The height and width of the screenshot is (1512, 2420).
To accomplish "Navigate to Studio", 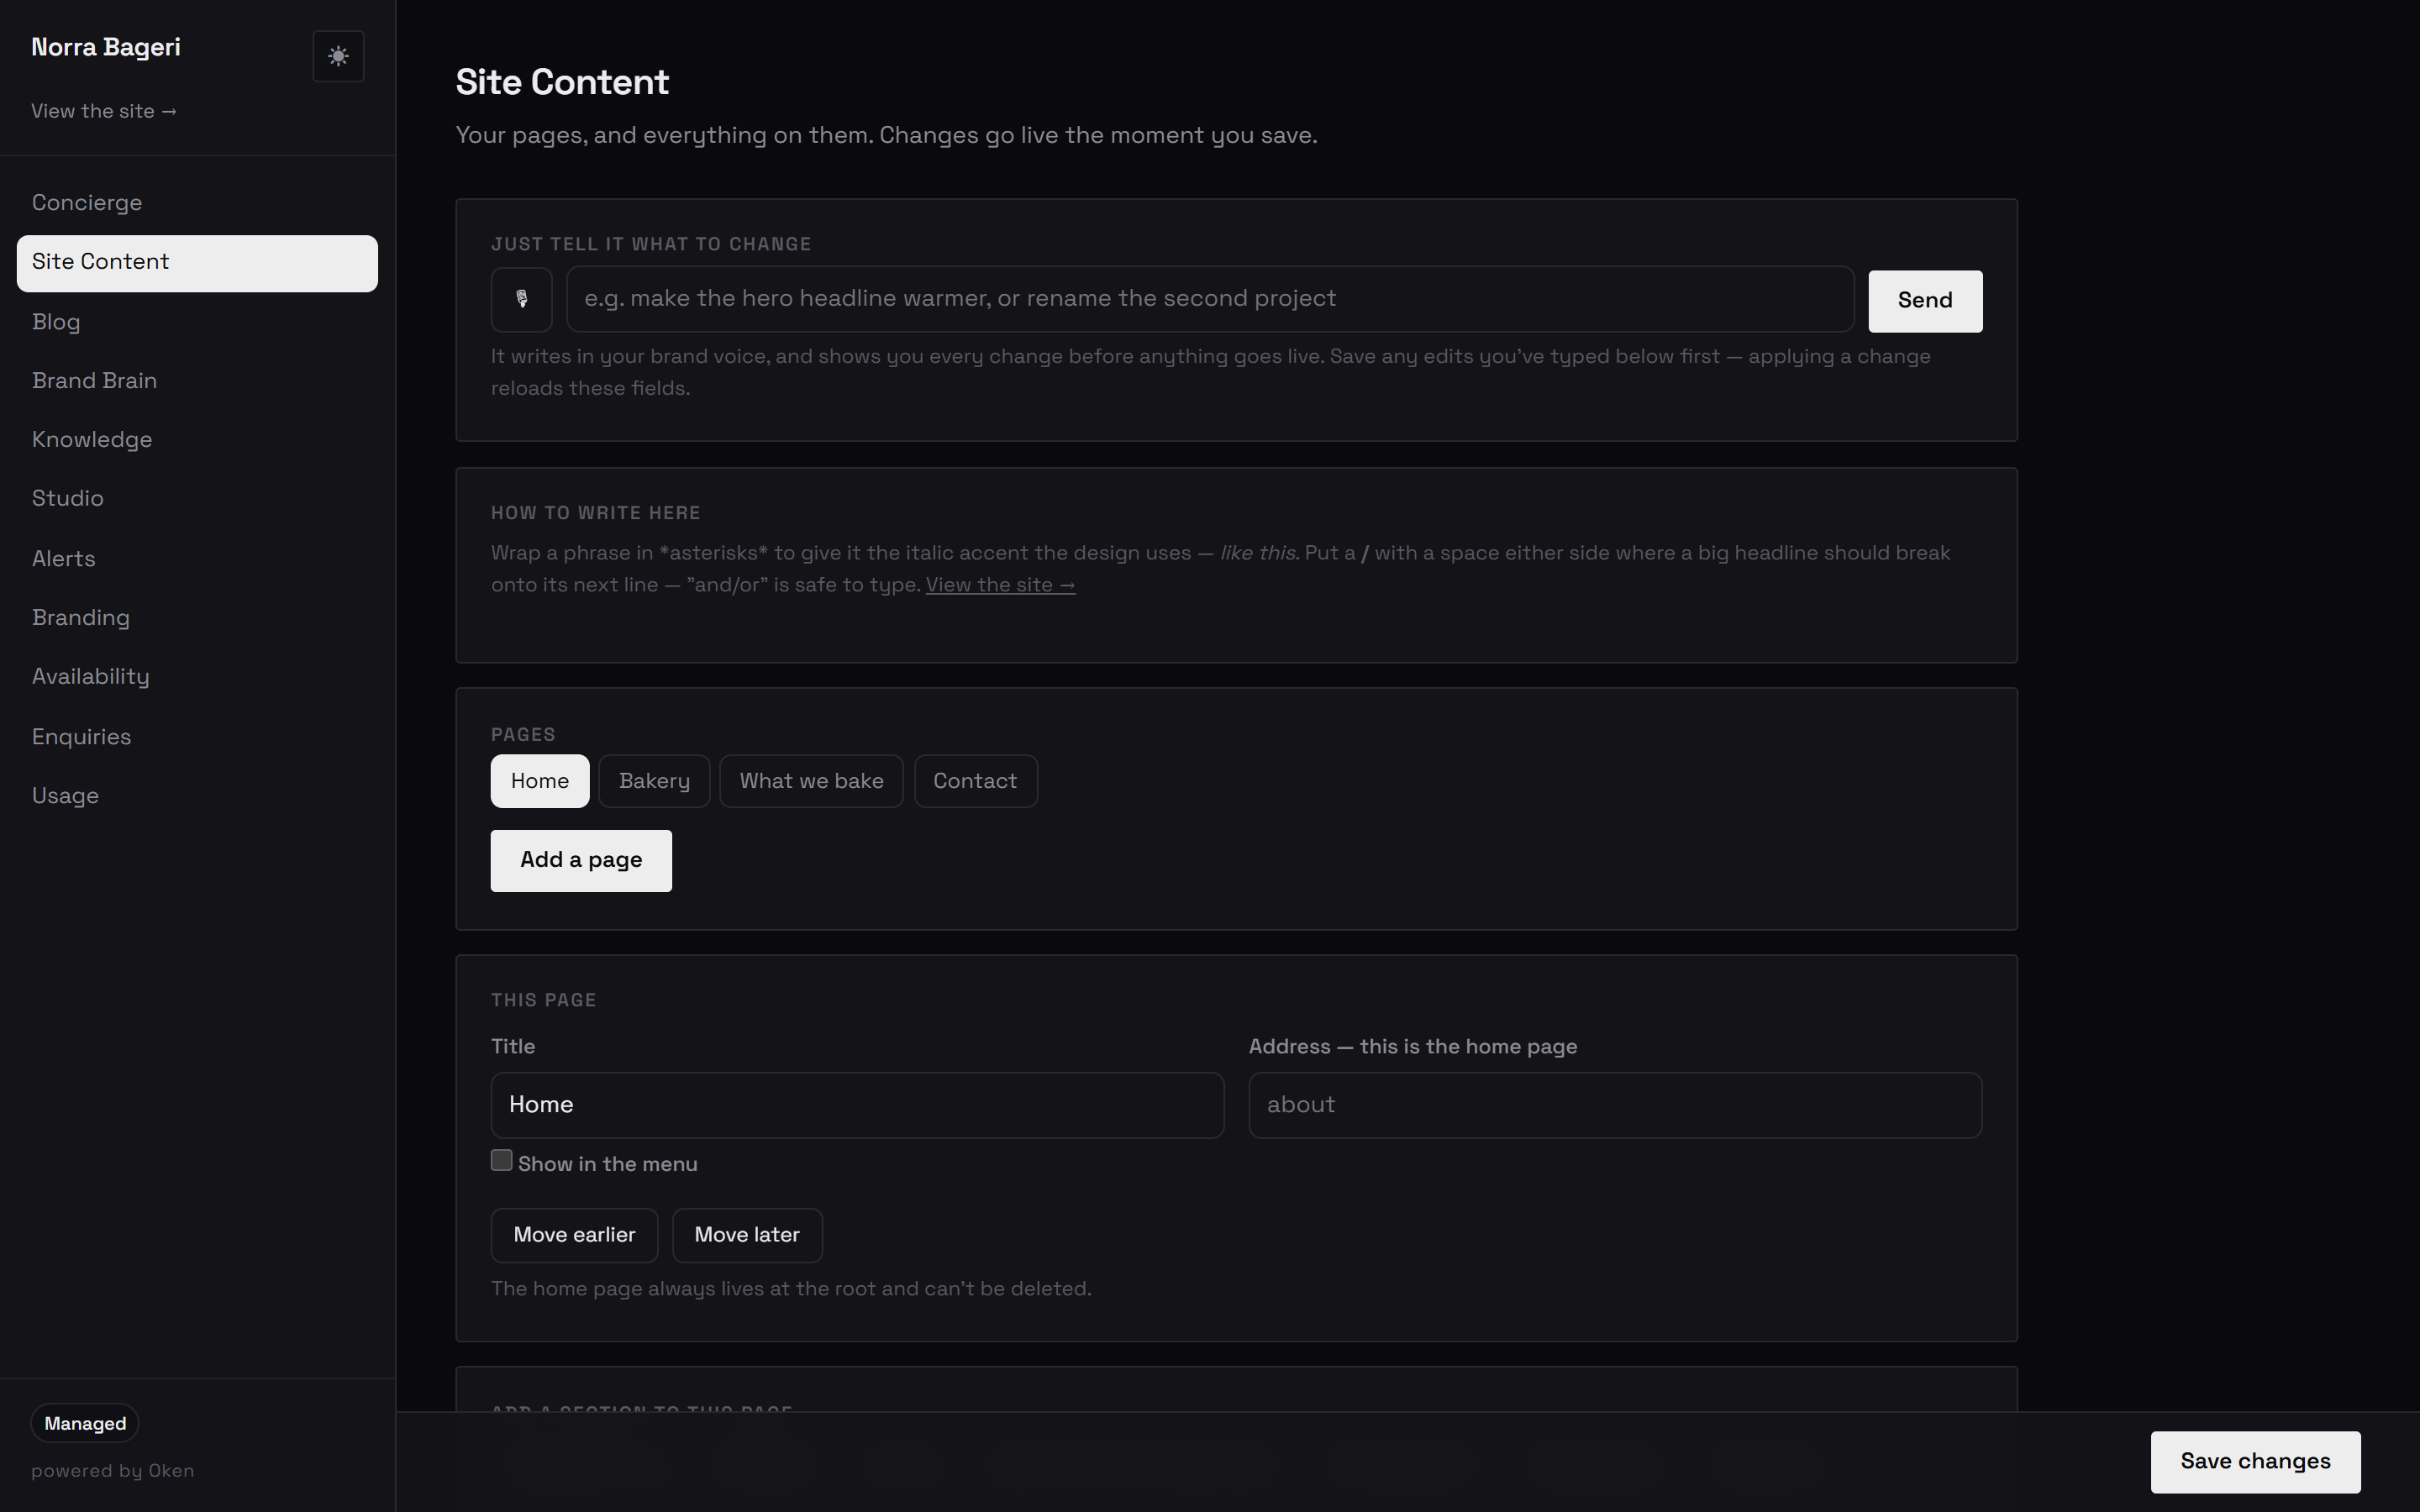I will [x=197, y=499].
